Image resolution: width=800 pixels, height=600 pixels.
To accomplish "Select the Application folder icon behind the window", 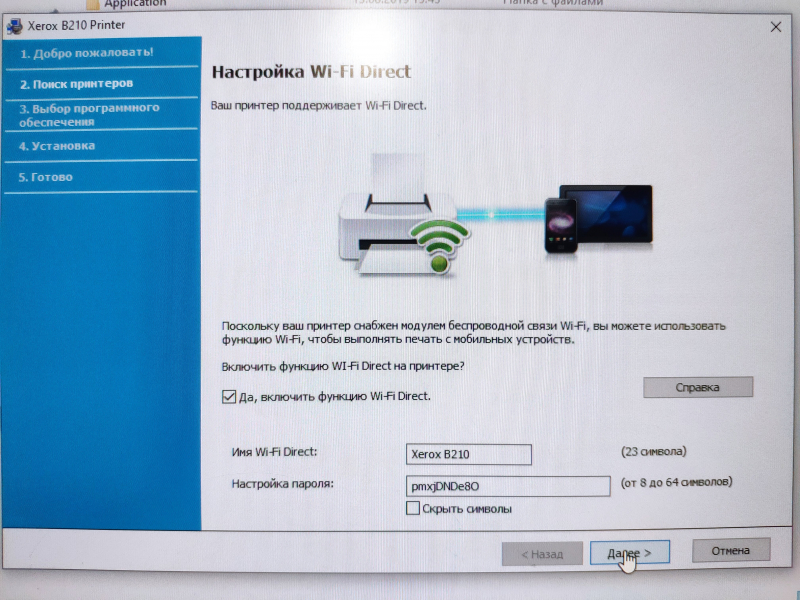I will pos(92,4).
